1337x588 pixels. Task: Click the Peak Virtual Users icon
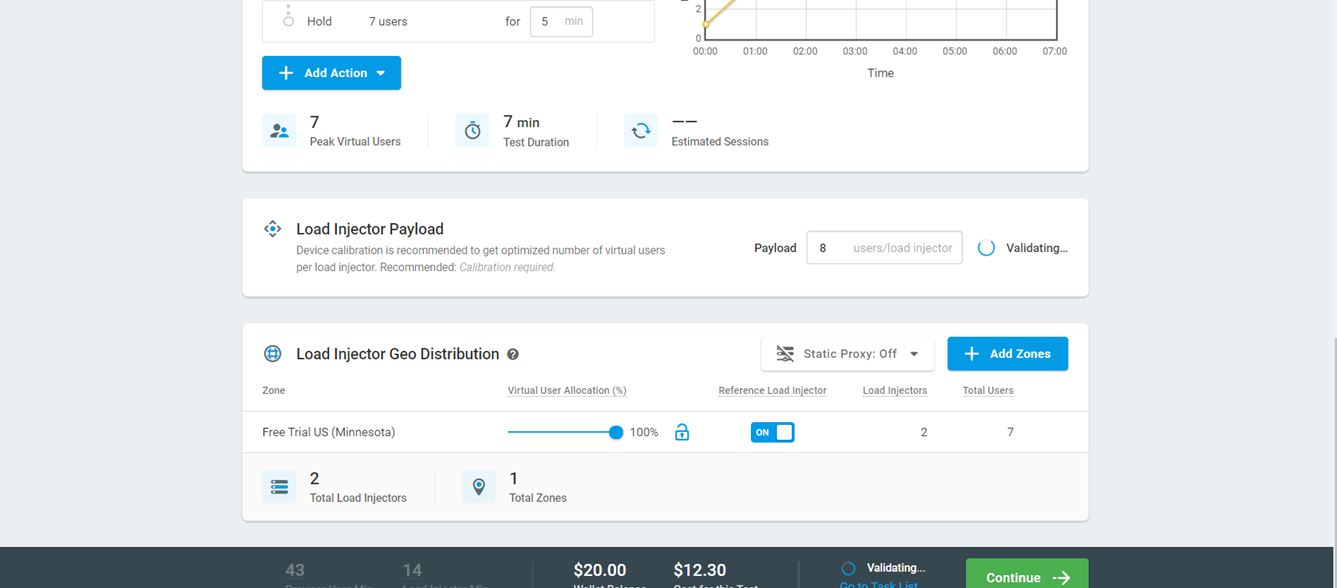tap(279, 131)
